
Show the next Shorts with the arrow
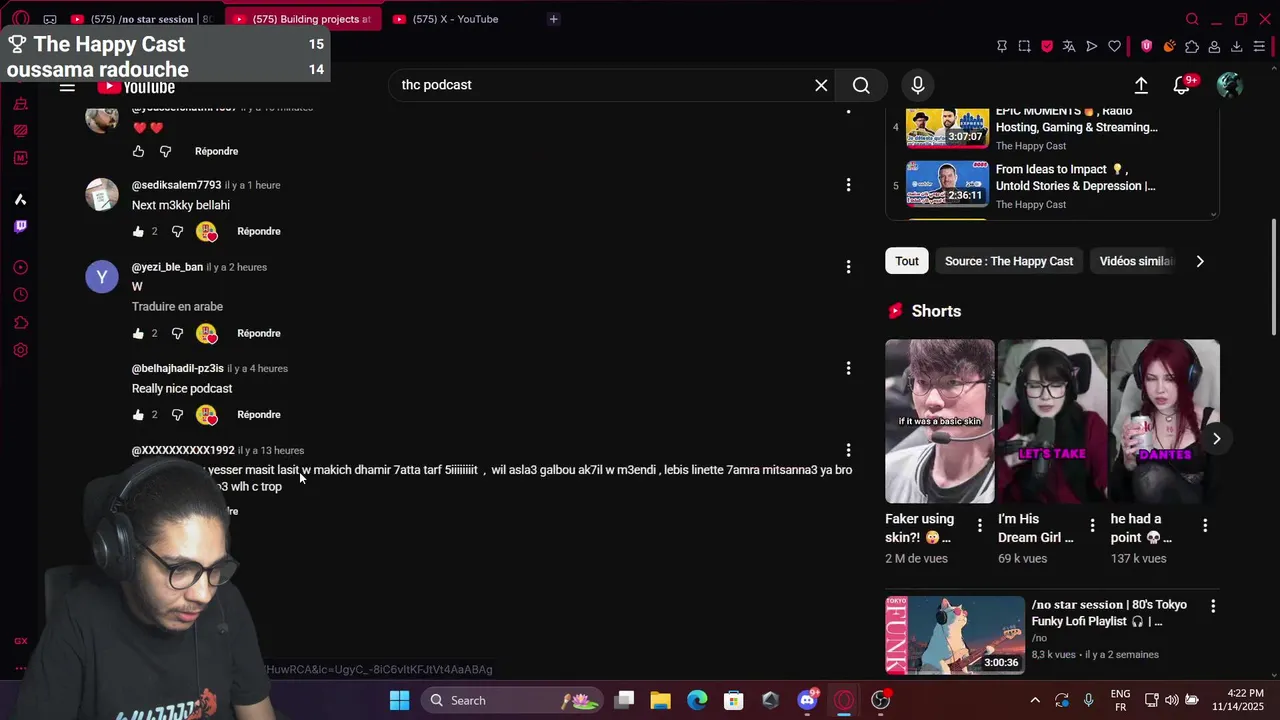pos(1216,438)
